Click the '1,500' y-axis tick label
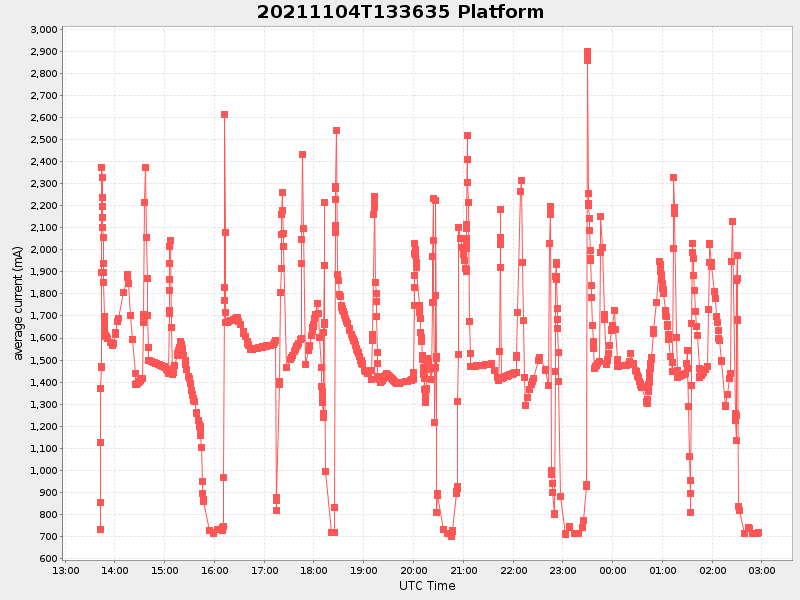 tap(44, 360)
